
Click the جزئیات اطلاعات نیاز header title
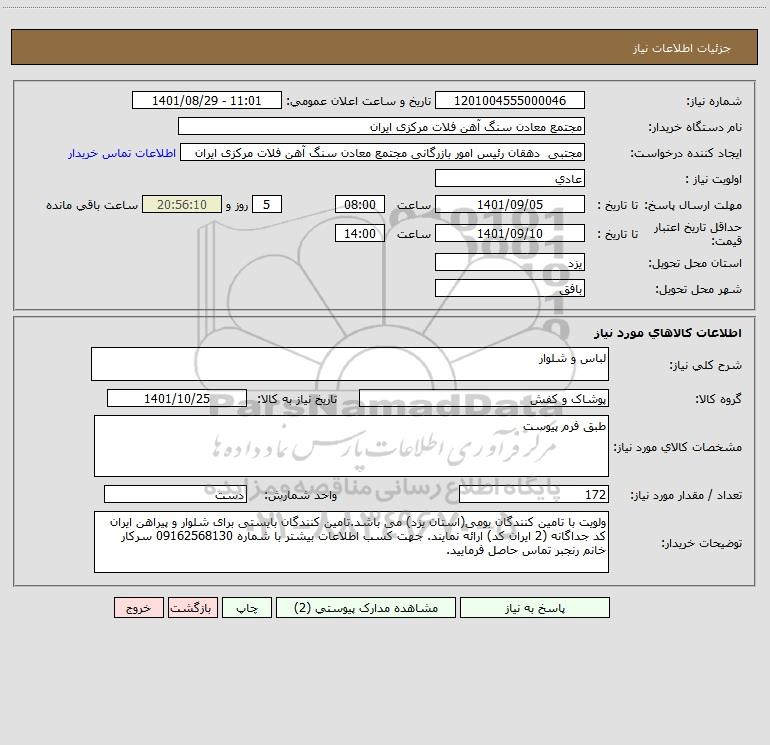click(682, 48)
